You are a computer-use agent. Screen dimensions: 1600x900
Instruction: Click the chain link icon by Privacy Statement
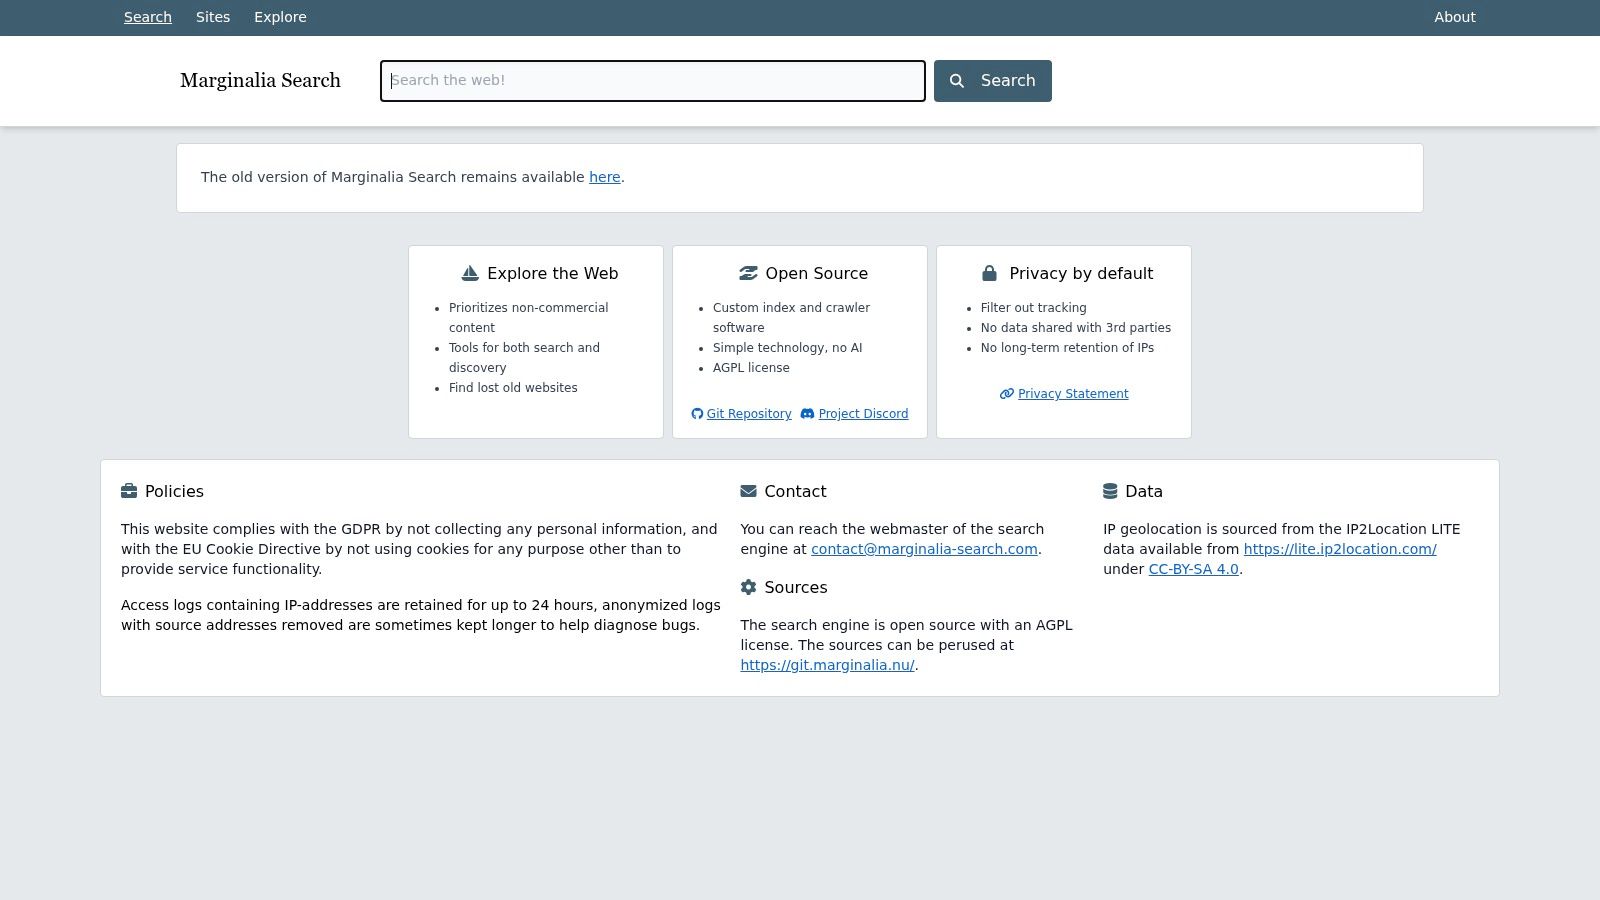1007,394
